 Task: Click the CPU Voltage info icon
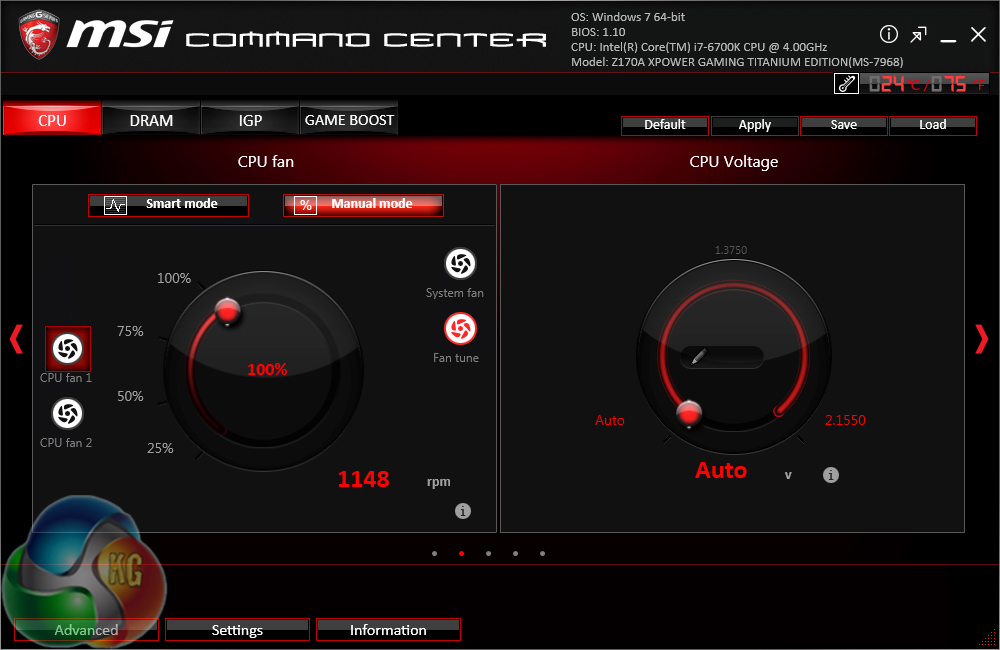point(830,475)
